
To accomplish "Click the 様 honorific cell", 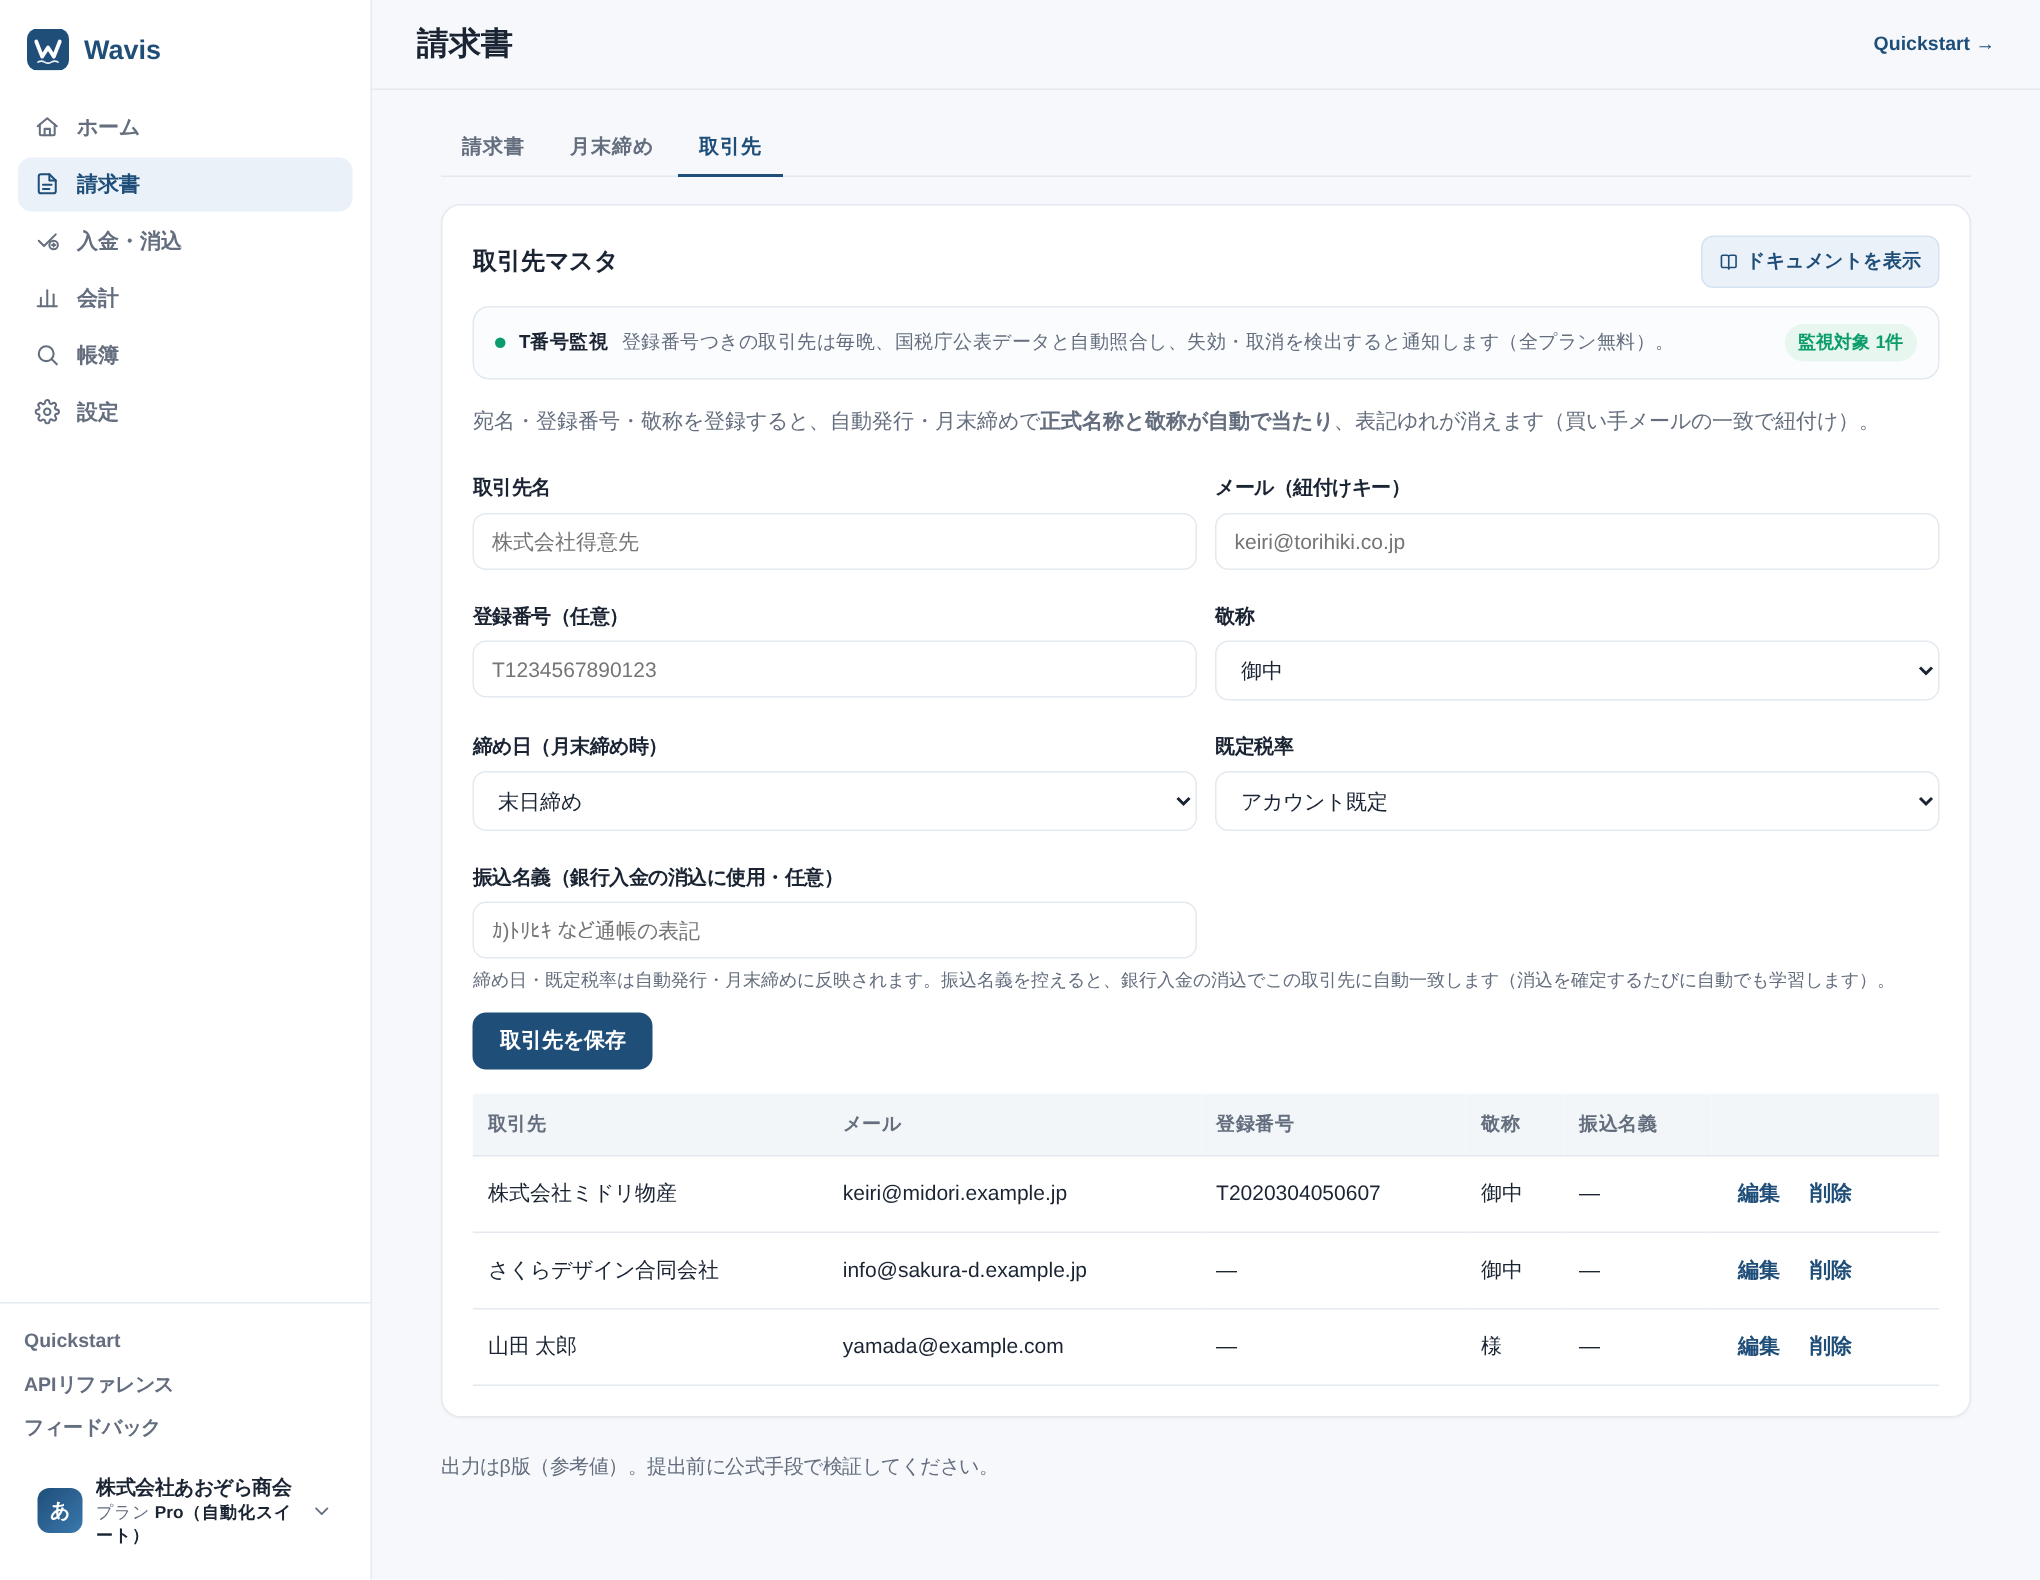I will pos(1491,1346).
